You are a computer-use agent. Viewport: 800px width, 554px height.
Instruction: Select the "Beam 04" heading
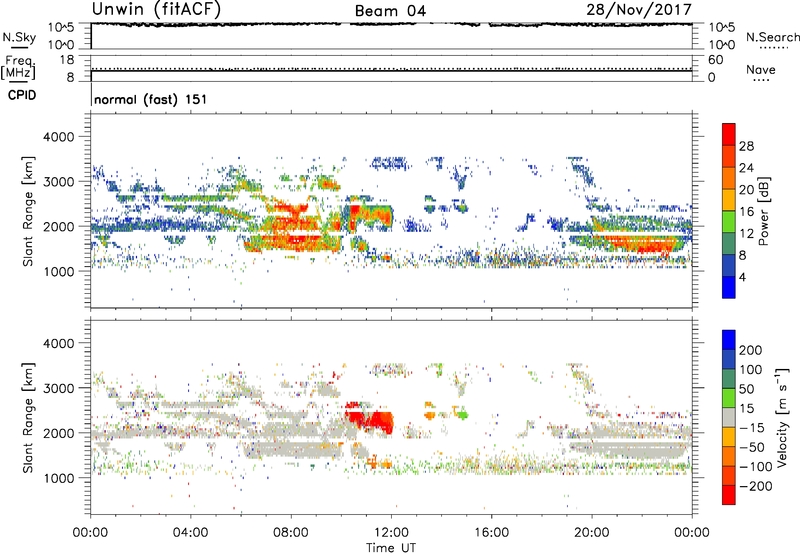(x=390, y=11)
